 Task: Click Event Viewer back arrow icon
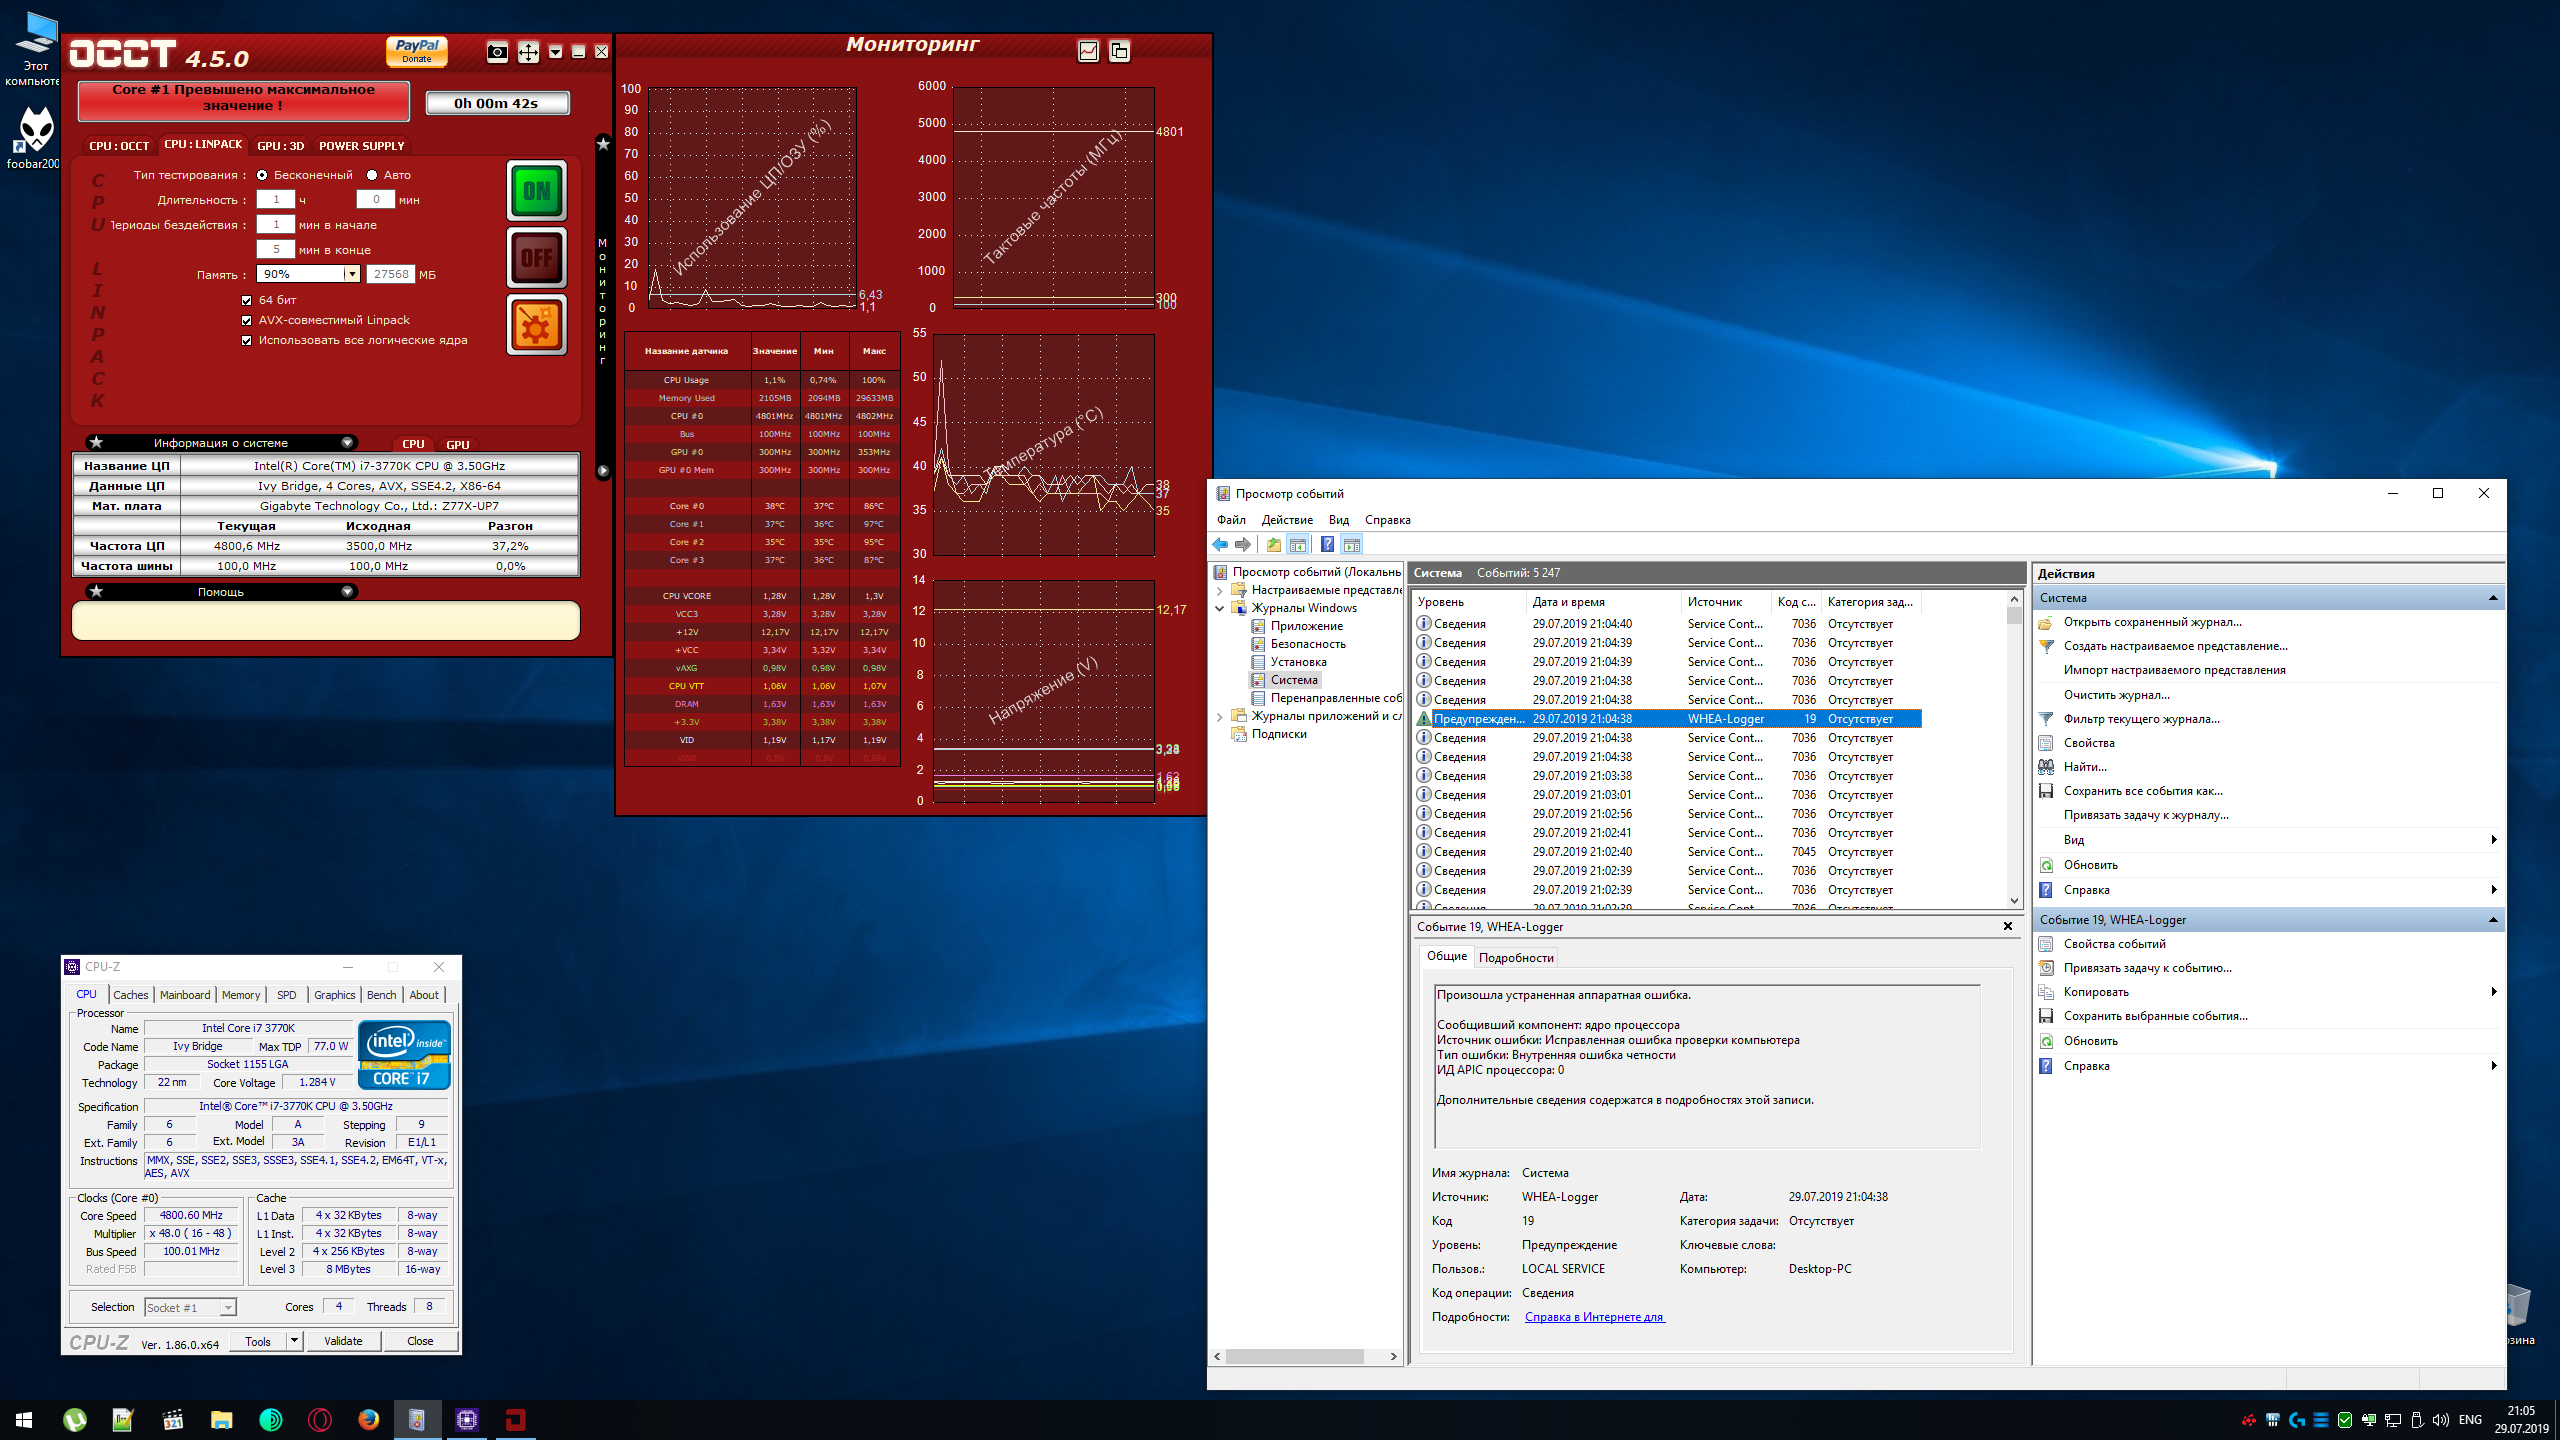coord(1220,545)
